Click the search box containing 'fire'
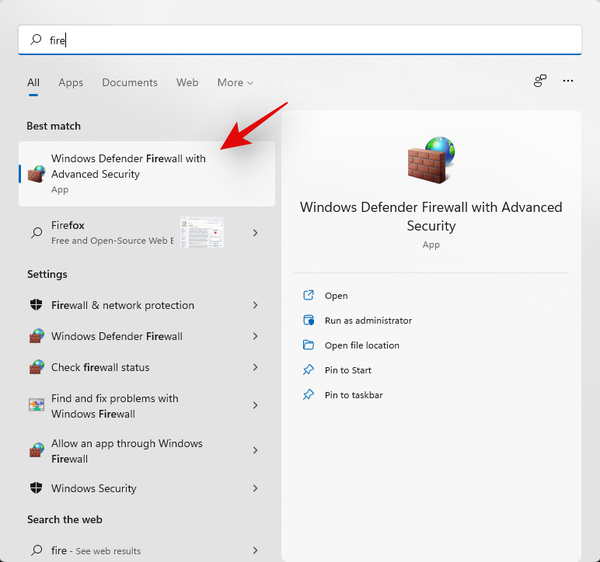This screenshot has height=562, width=600. [300, 40]
